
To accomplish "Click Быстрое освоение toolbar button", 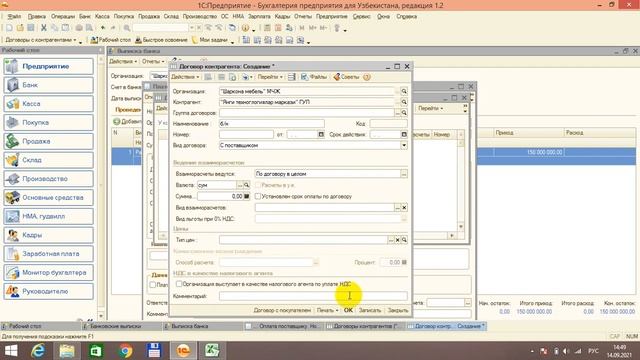I will point(161,40).
